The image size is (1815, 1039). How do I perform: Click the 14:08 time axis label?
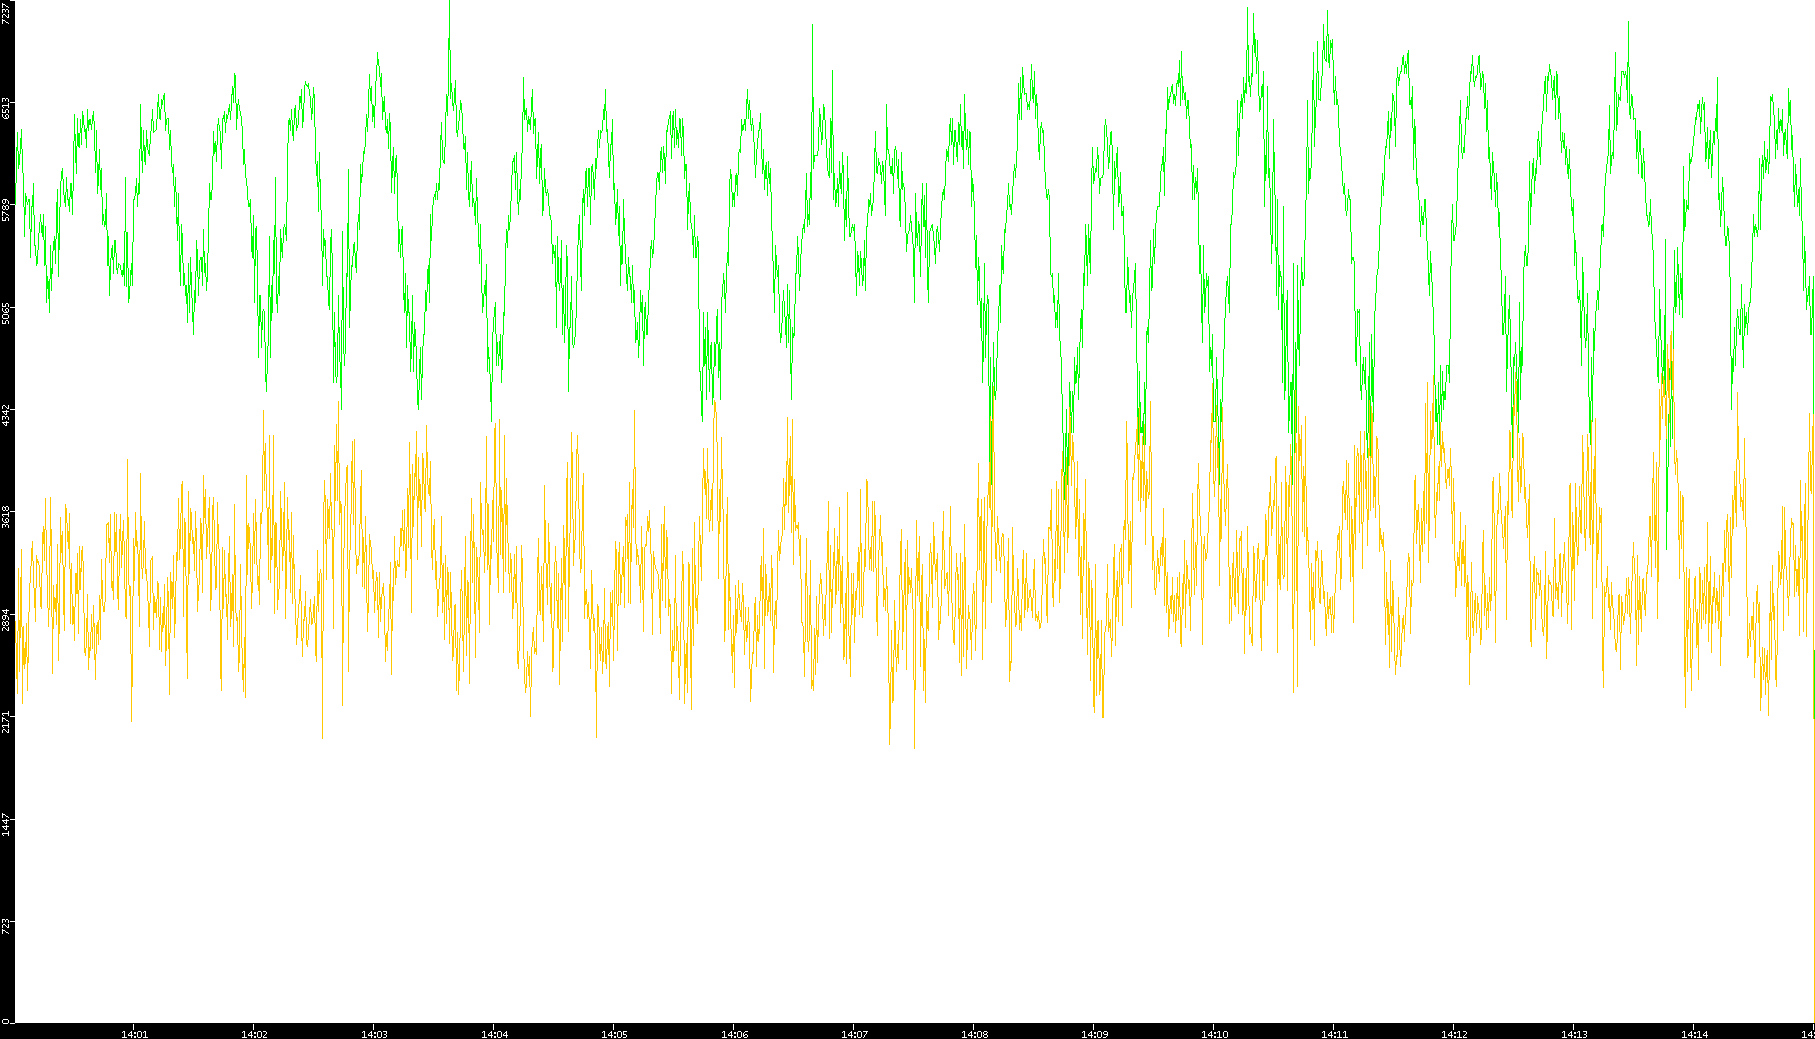click(x=974, y=1033)
